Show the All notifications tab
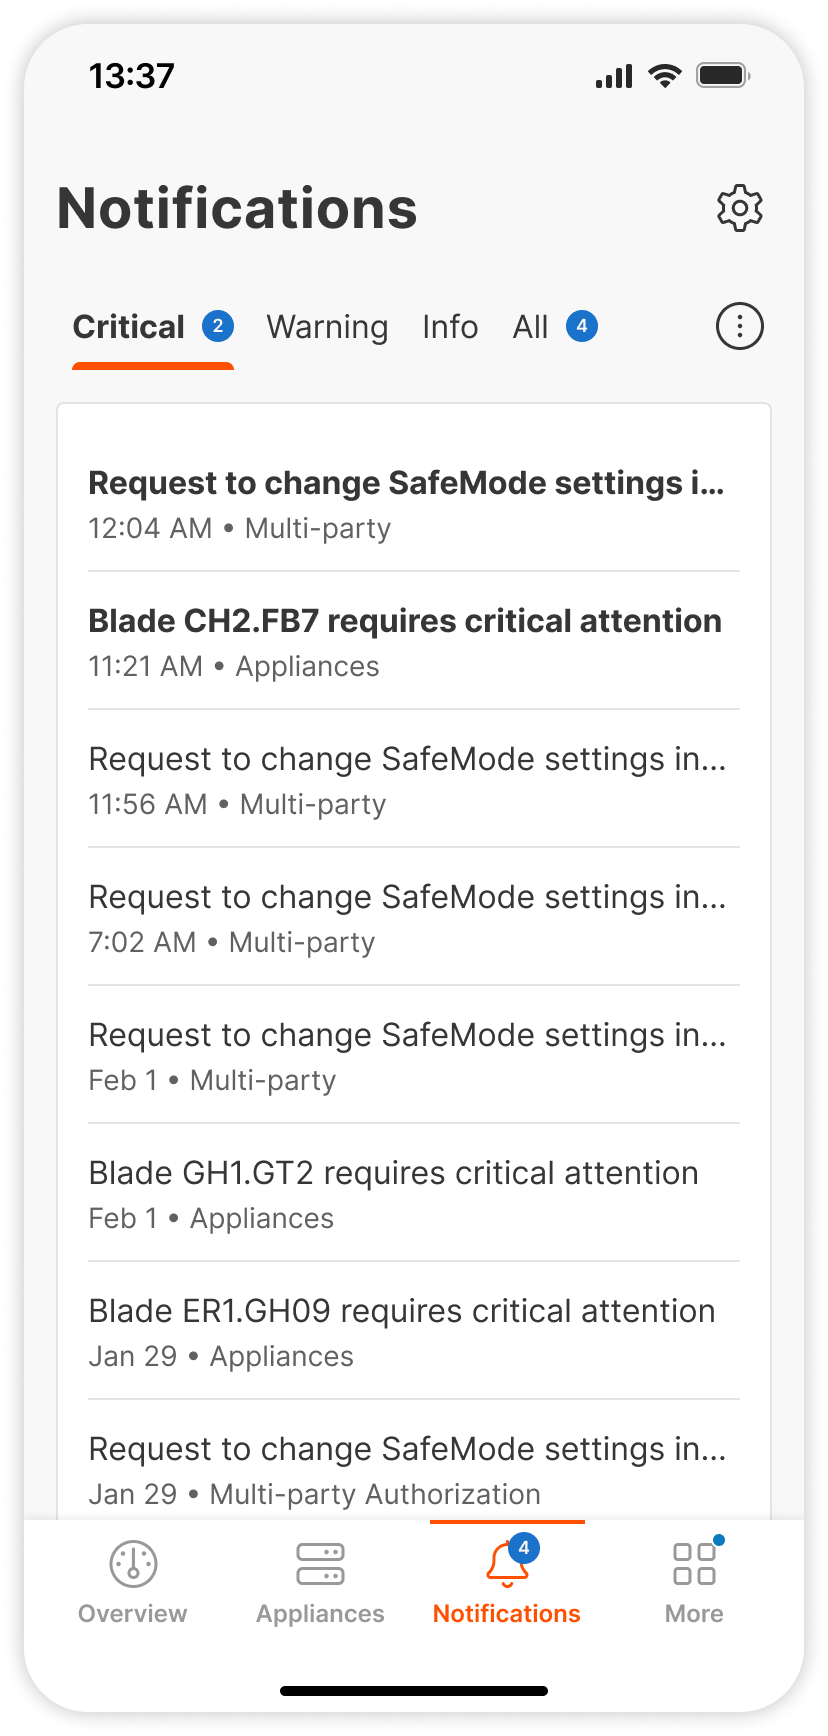The height and width of the screenshot is (1736, 828). (x=530, y=327)
